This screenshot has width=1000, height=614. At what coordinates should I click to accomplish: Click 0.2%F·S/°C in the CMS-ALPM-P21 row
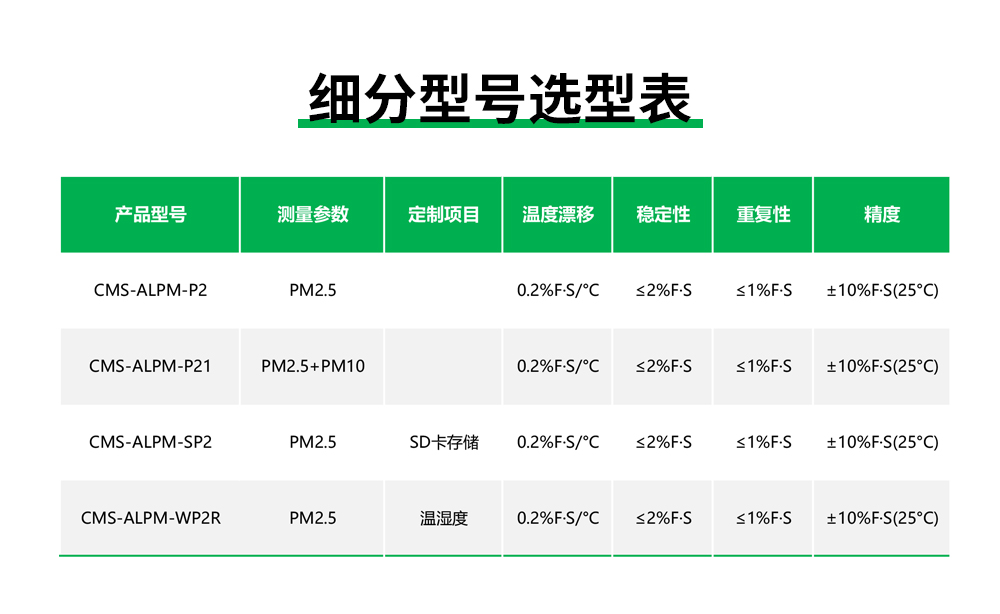[557, 366]
